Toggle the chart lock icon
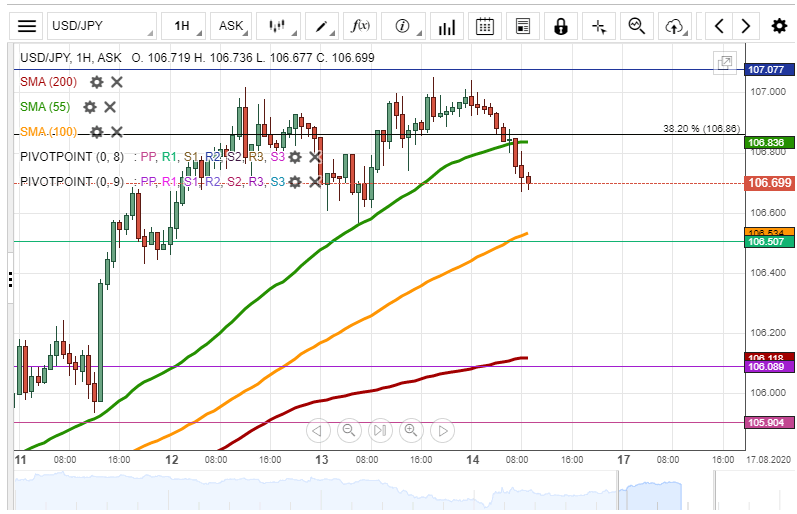The image size is (797, 514). pyautogui.click(x=561, y=26)
